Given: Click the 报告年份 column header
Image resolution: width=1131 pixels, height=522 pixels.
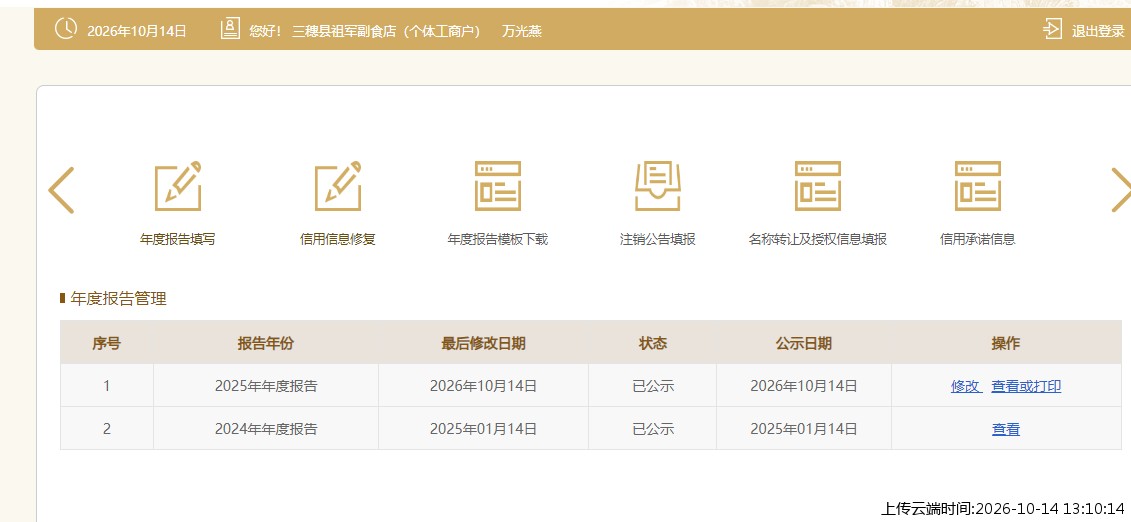Looking at the screenshot, I should coord(266,343).
